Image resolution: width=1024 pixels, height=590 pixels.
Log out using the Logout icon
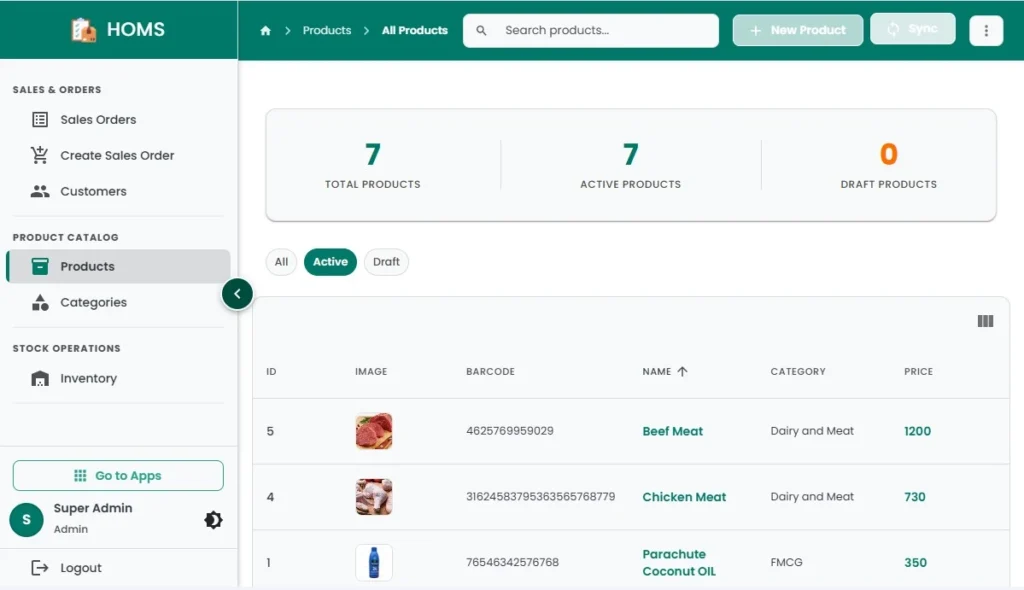[x=40, y=568]
